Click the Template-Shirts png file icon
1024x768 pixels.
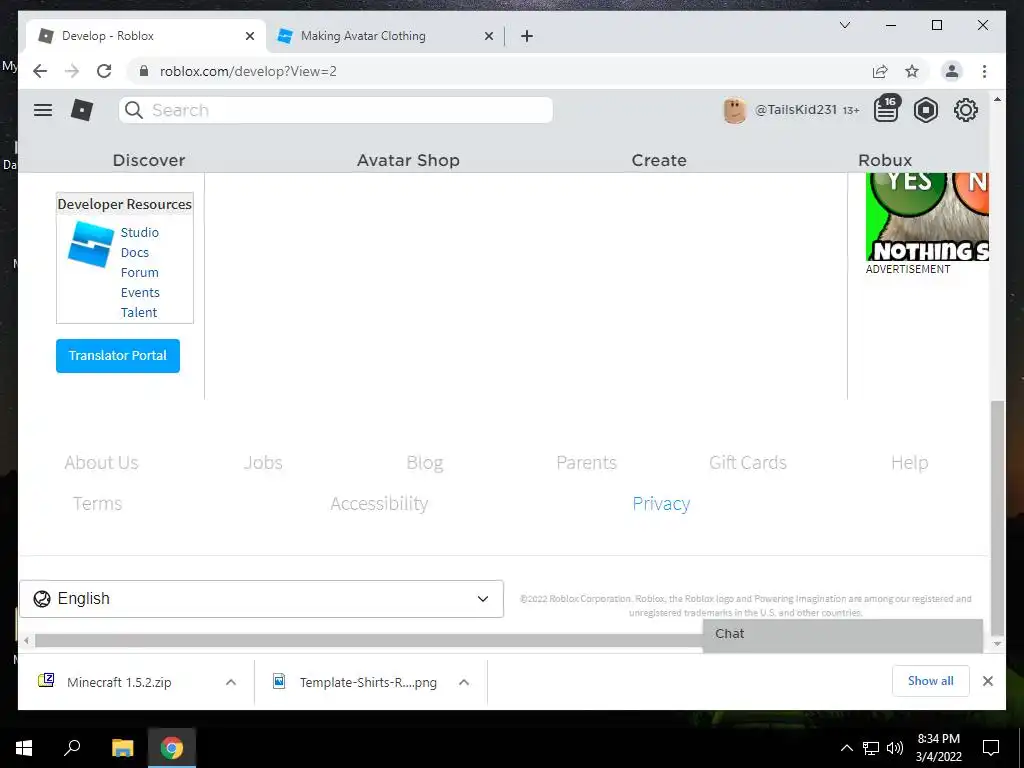(279, 681)
